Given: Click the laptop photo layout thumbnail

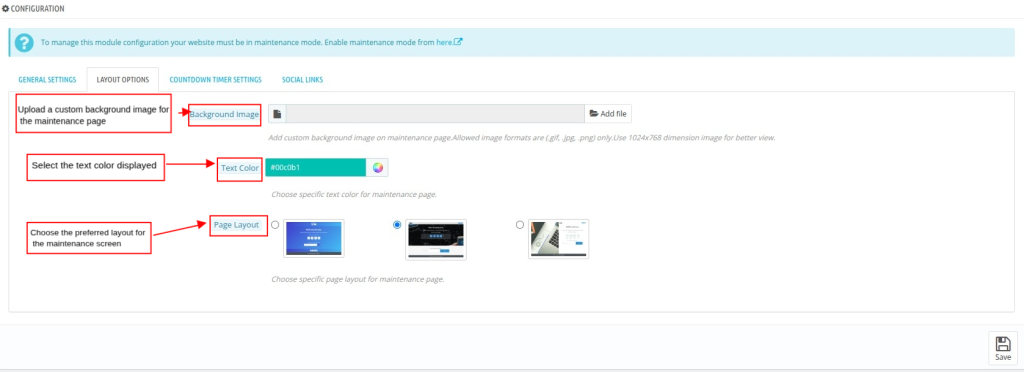Looking at the screenshot, I should point(558,239).
